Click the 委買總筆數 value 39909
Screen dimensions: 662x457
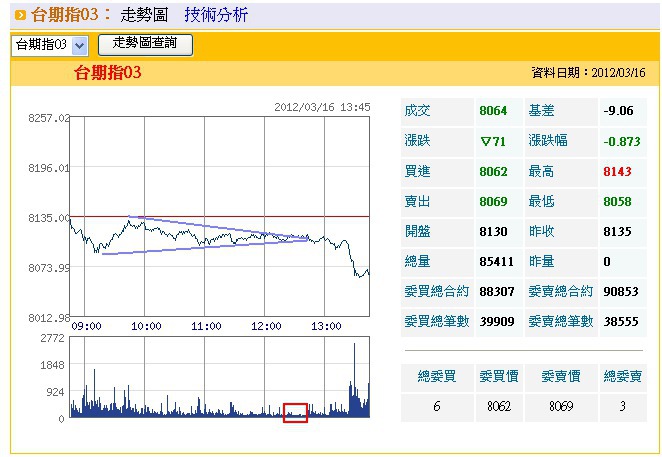496,321
